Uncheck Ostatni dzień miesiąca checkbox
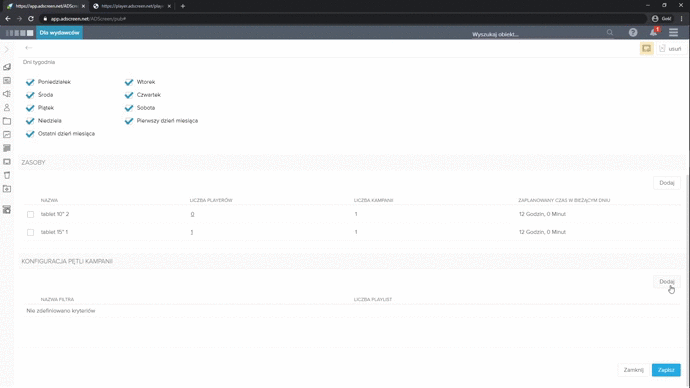The image size is (690, 388). coord(30,134)
